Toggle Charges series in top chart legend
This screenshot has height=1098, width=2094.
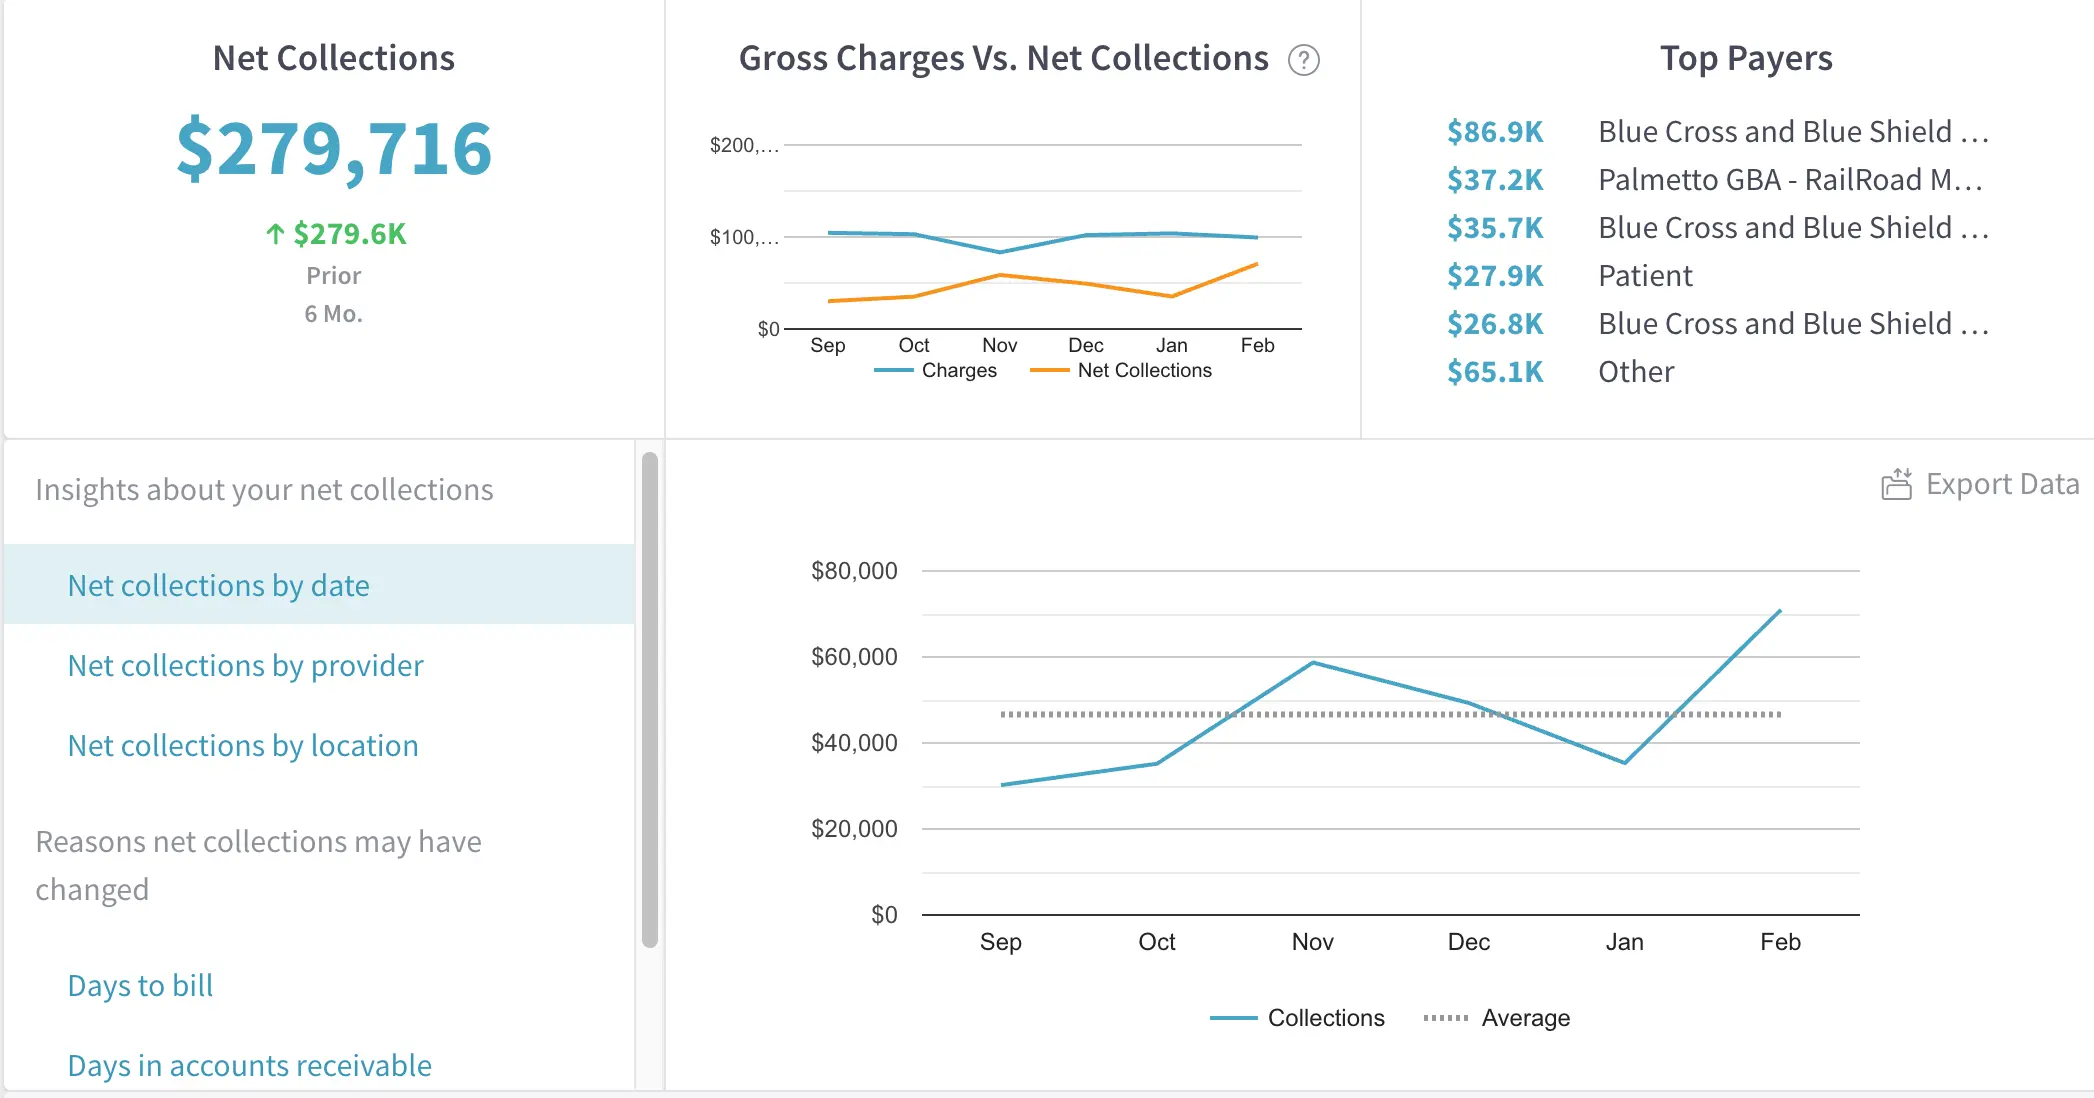point(957,370)
